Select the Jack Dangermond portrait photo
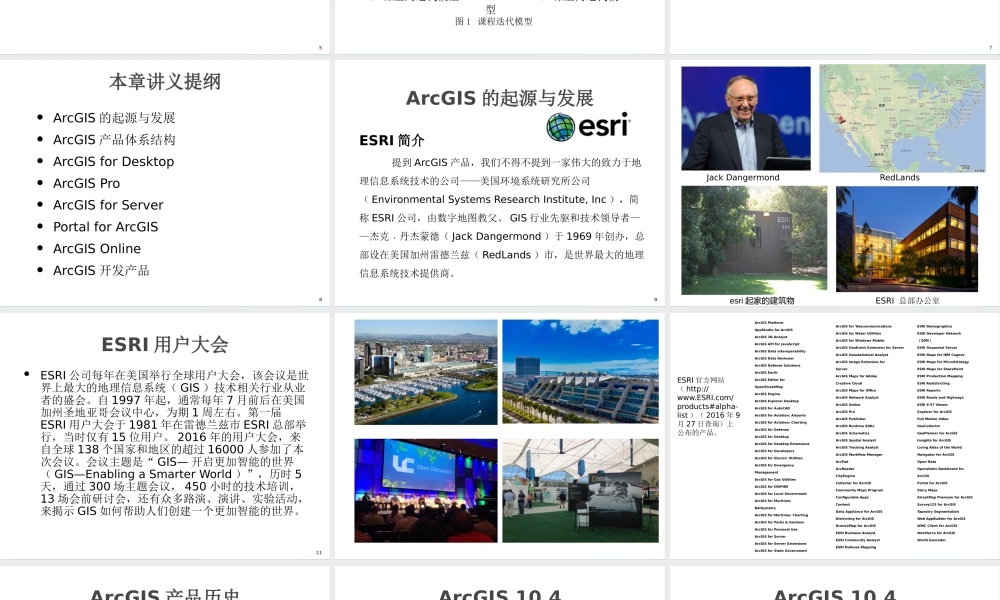 pyautogui.click(x=744, y=117)
